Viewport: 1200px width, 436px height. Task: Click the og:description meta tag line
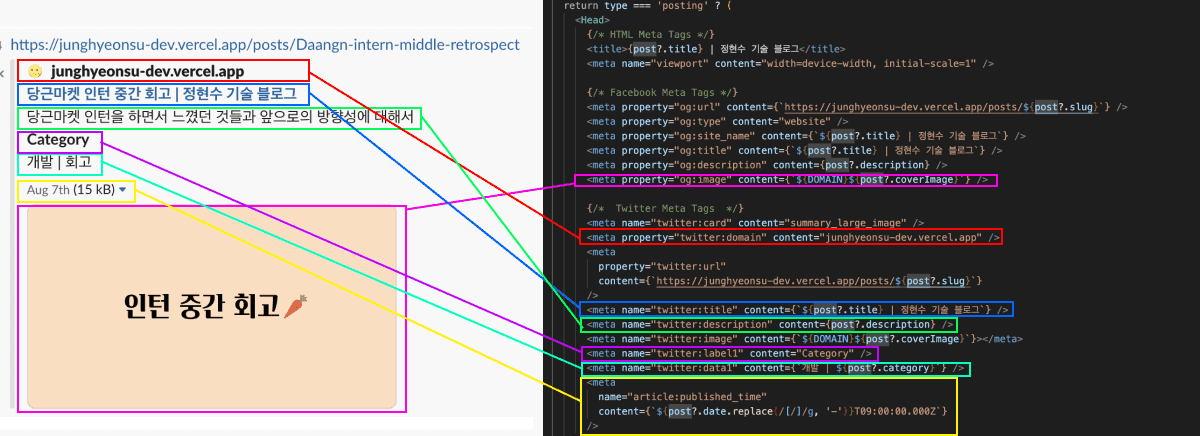click(765, 165)
